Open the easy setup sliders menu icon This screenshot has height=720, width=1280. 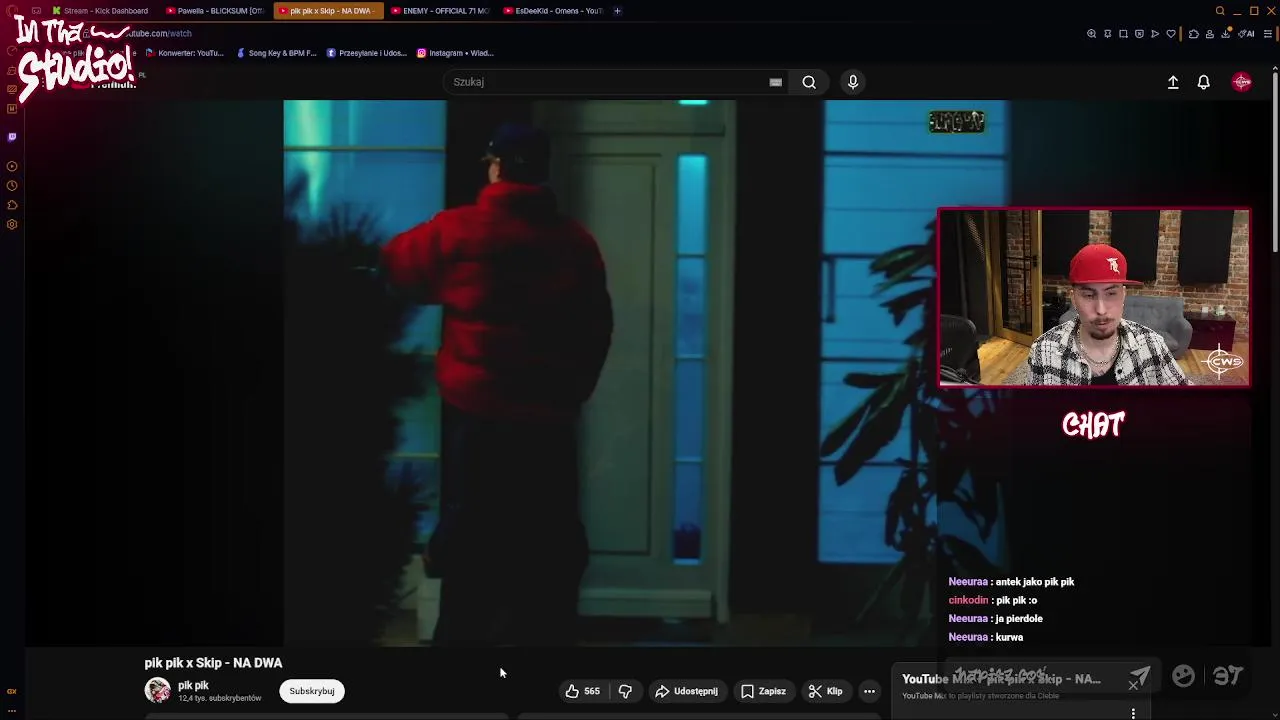(x=1268, y=34)
